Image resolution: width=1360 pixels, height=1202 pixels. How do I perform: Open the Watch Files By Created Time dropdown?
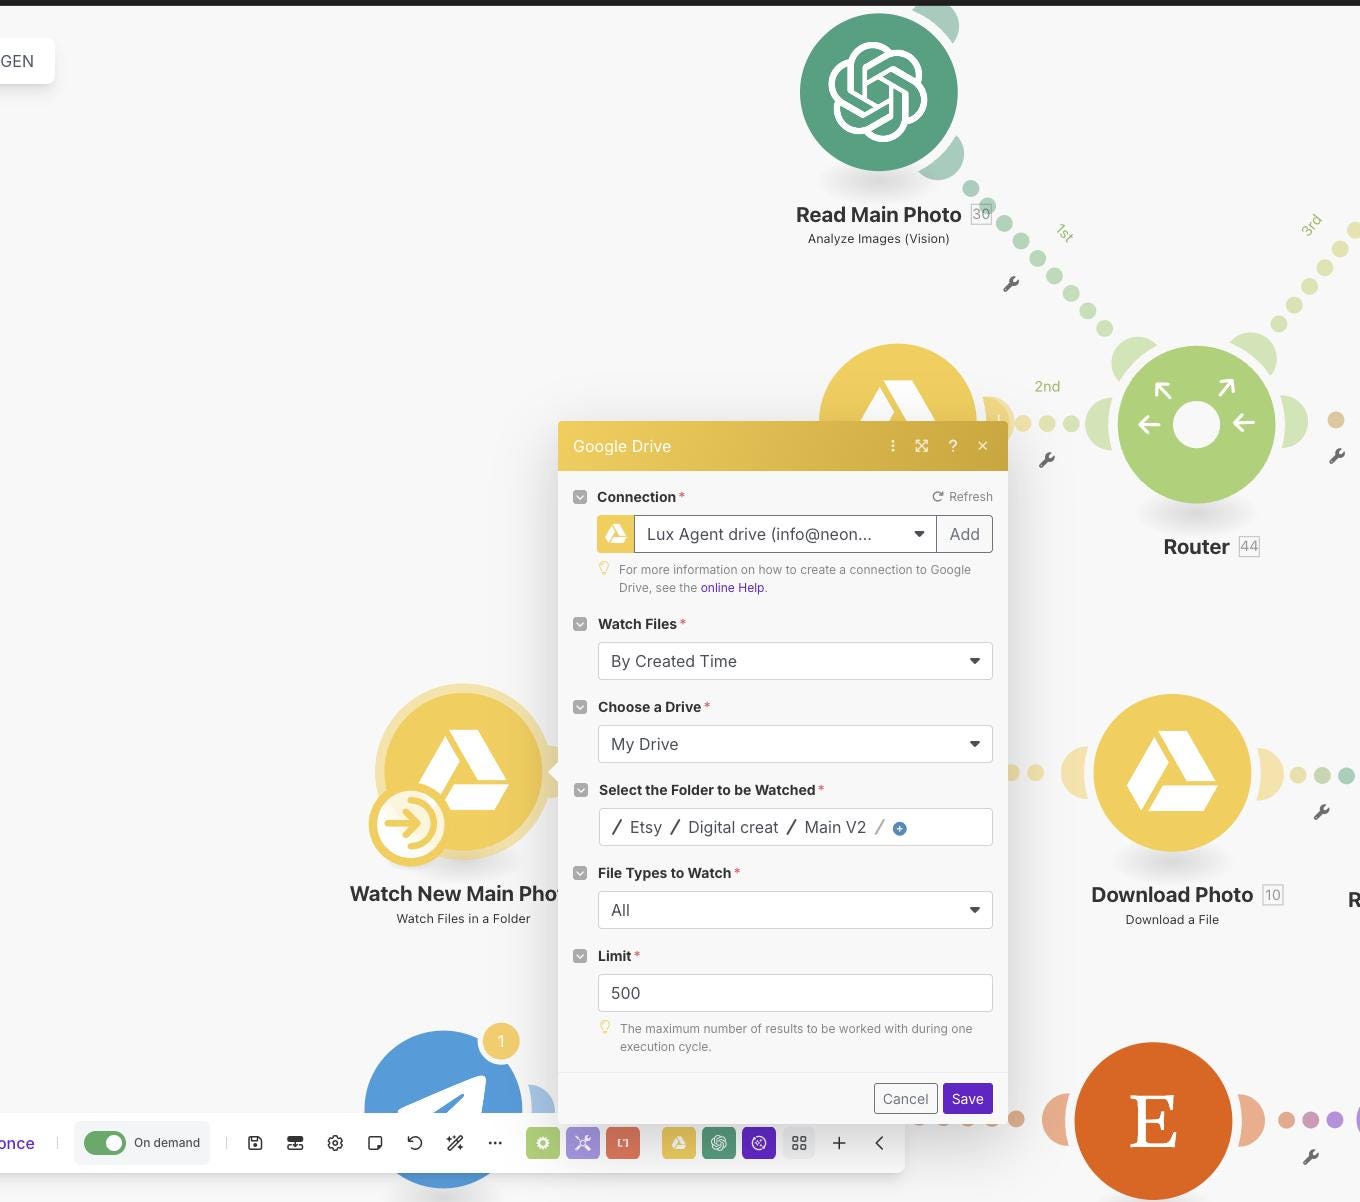pos(795,661)
